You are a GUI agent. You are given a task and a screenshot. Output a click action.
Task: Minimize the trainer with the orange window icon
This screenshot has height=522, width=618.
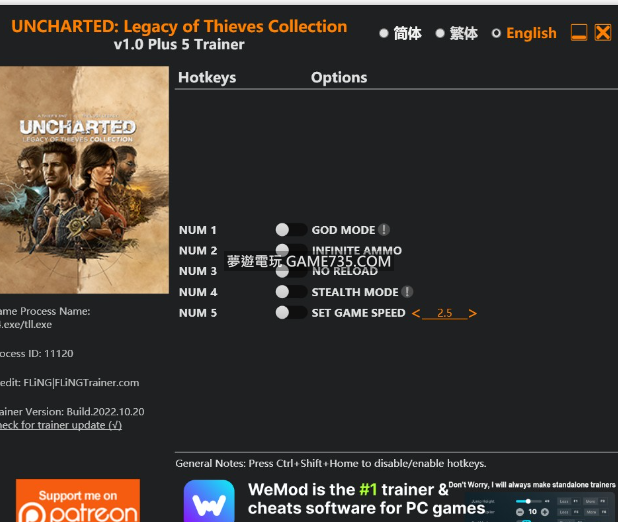pyautogui.click(x=579, y=32)
